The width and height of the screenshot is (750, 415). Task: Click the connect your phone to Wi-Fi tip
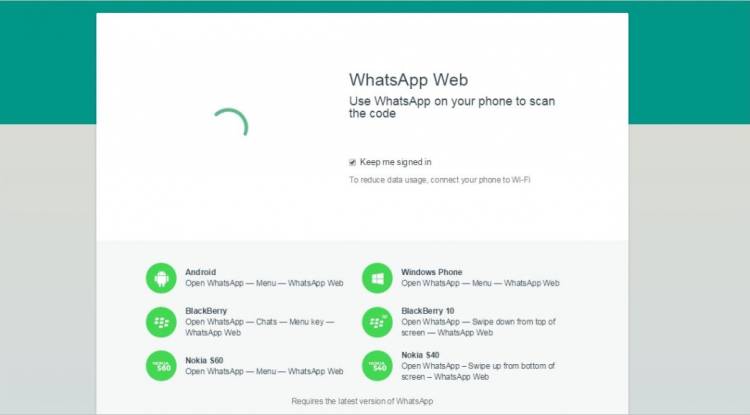[x=440, y=180]
